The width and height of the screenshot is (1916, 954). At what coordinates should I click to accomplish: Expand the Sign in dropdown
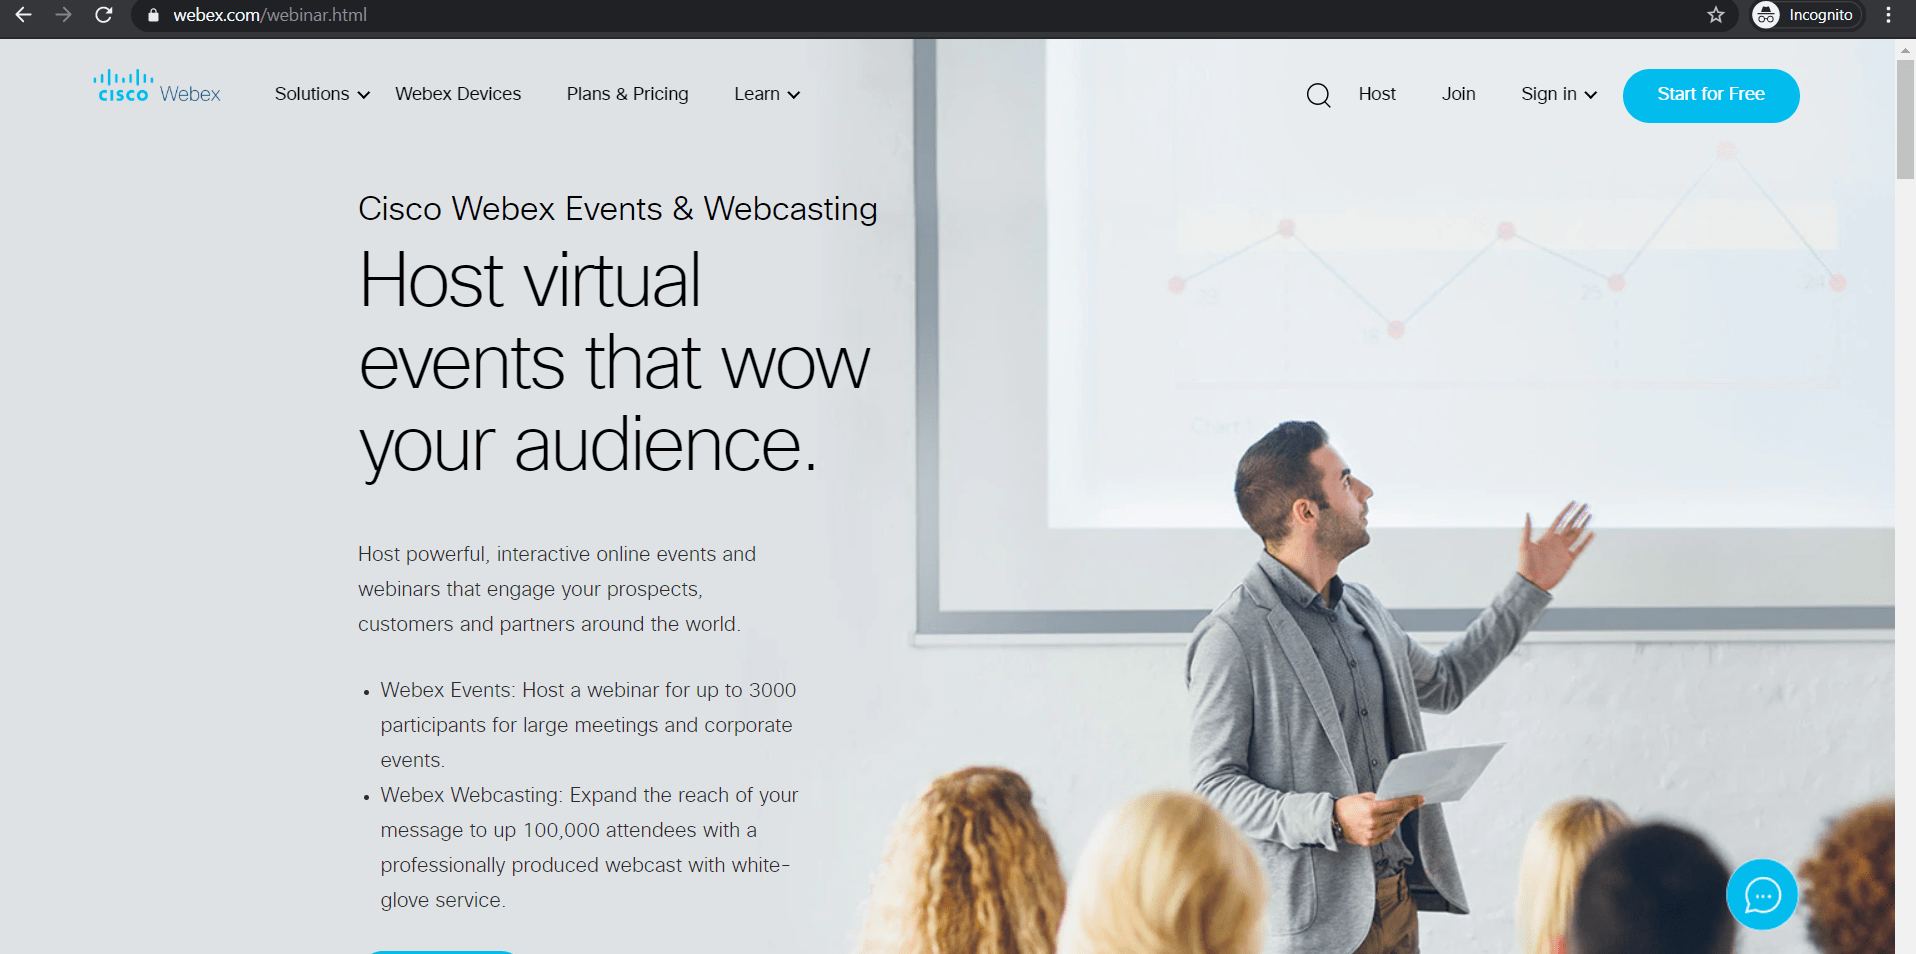tap(1559, 94)
